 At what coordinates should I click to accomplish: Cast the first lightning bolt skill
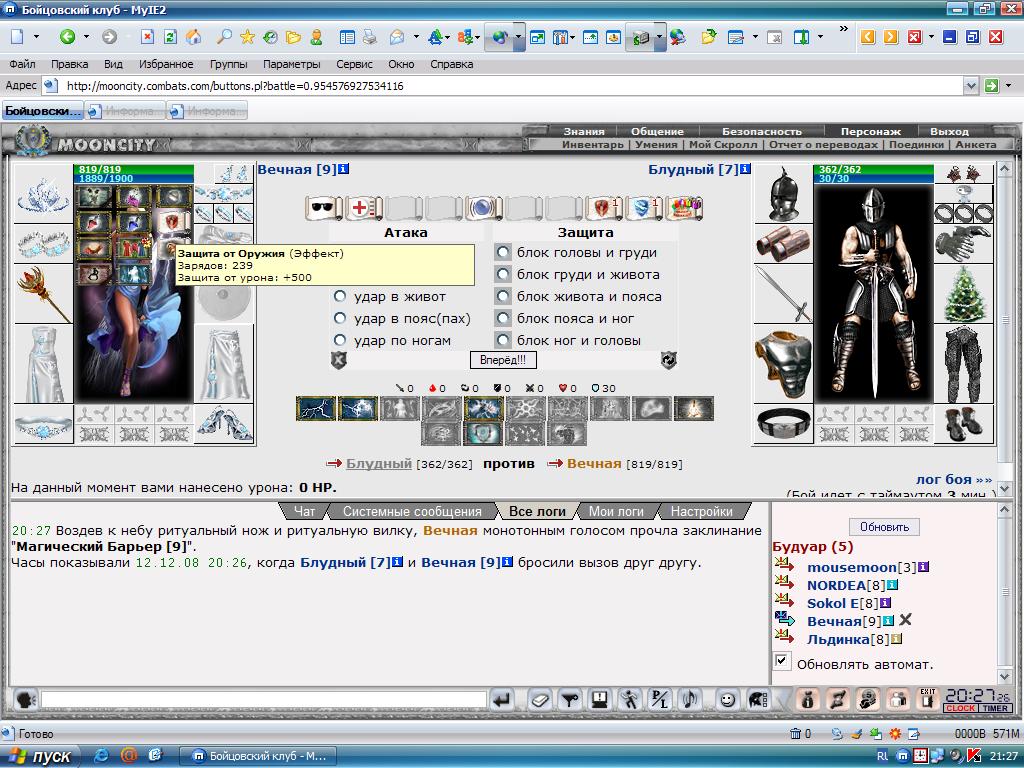point(316,409)
